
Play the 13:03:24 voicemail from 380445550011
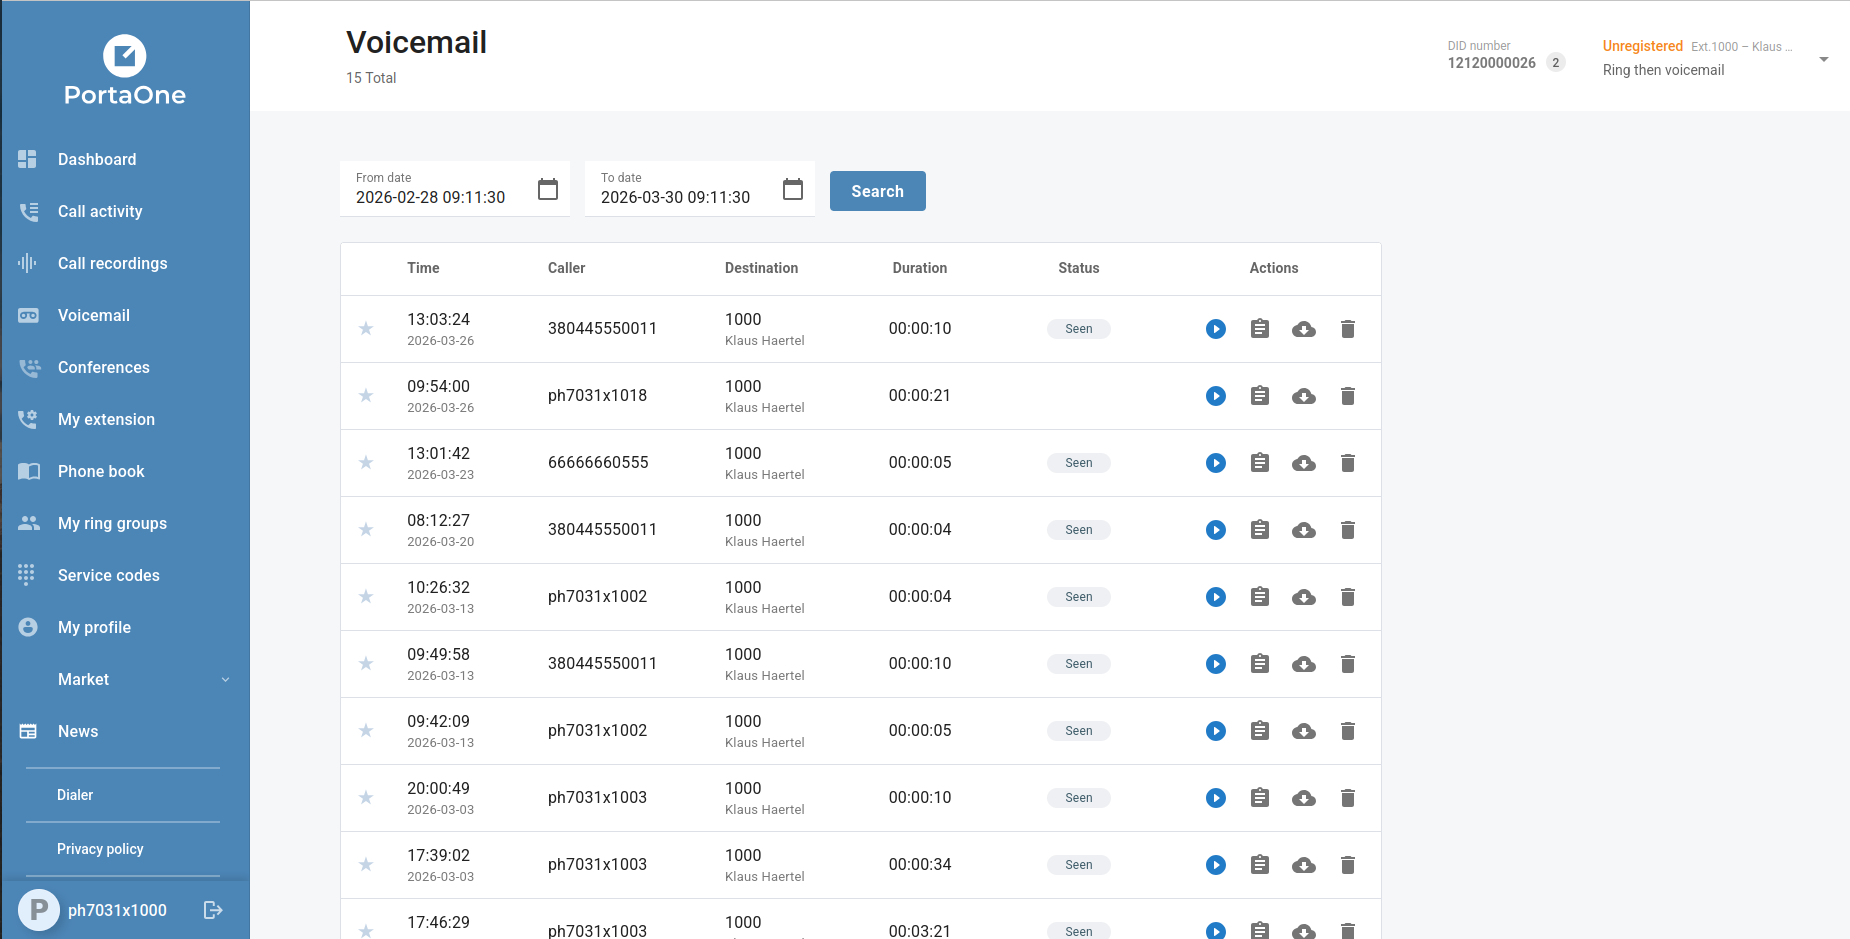pyautogui.click(x=1215, y=329)
